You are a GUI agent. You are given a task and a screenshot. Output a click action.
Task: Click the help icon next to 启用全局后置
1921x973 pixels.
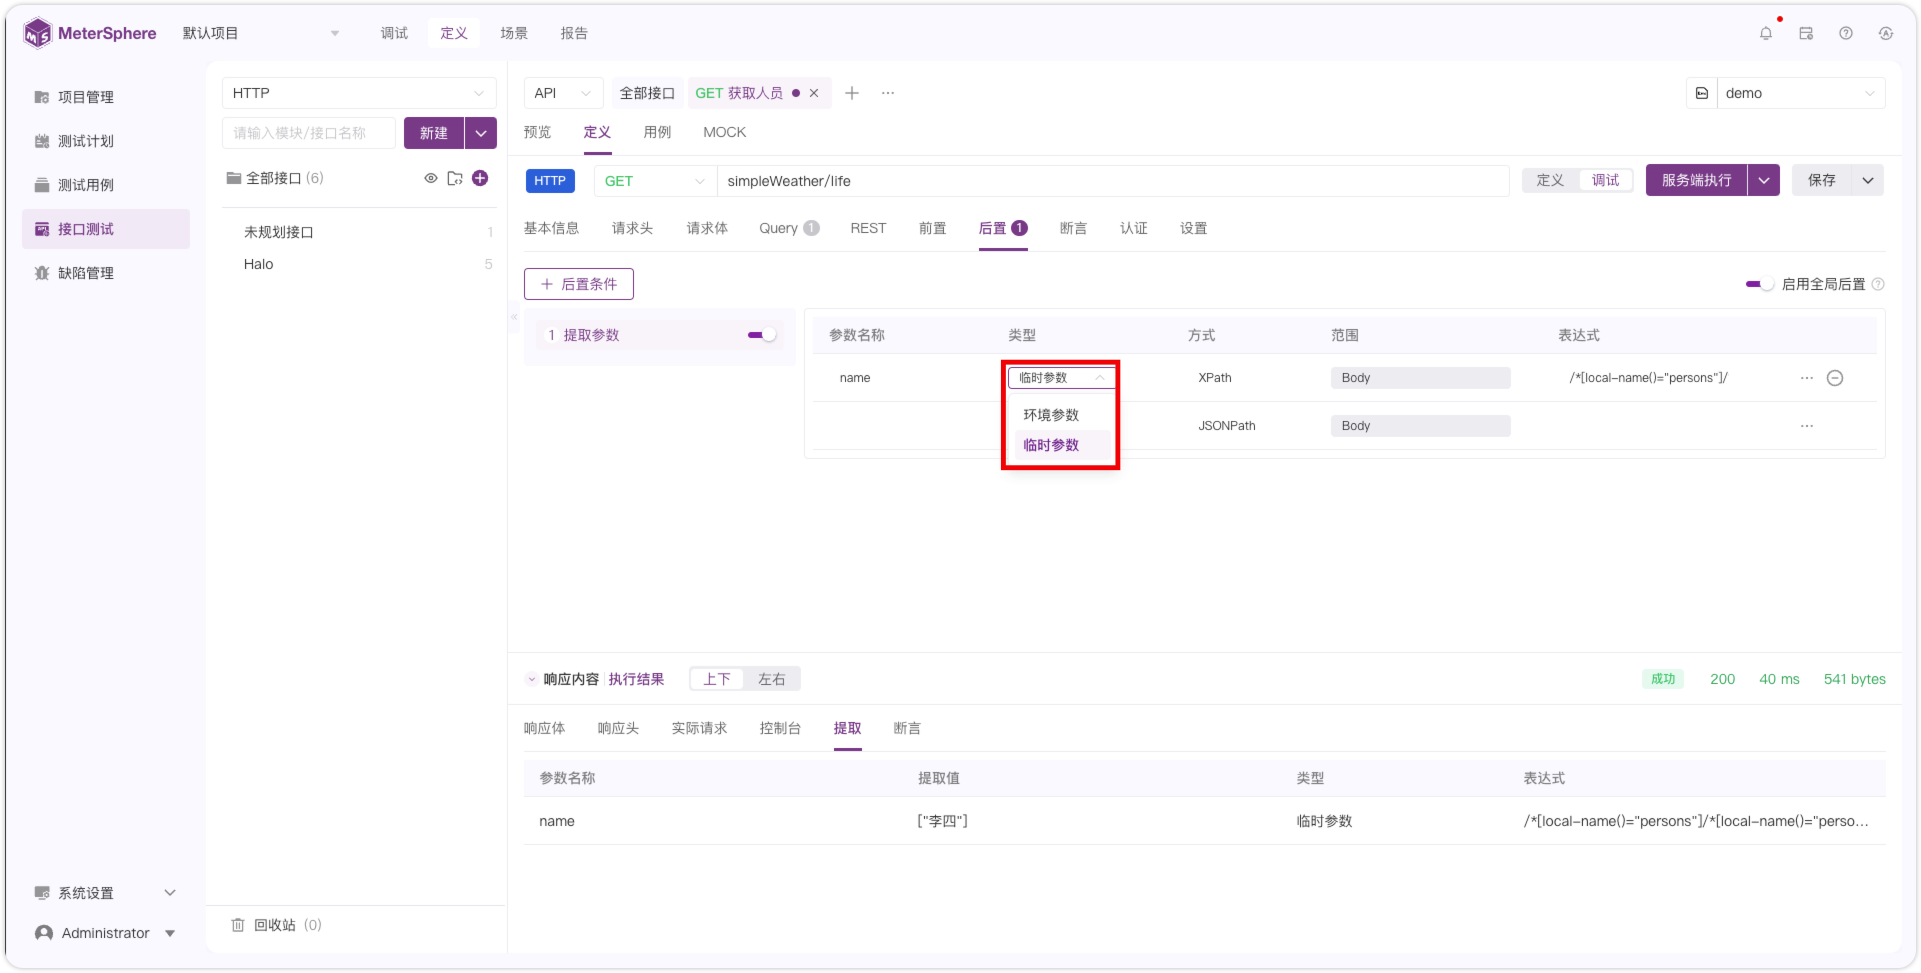point(1878,284)
